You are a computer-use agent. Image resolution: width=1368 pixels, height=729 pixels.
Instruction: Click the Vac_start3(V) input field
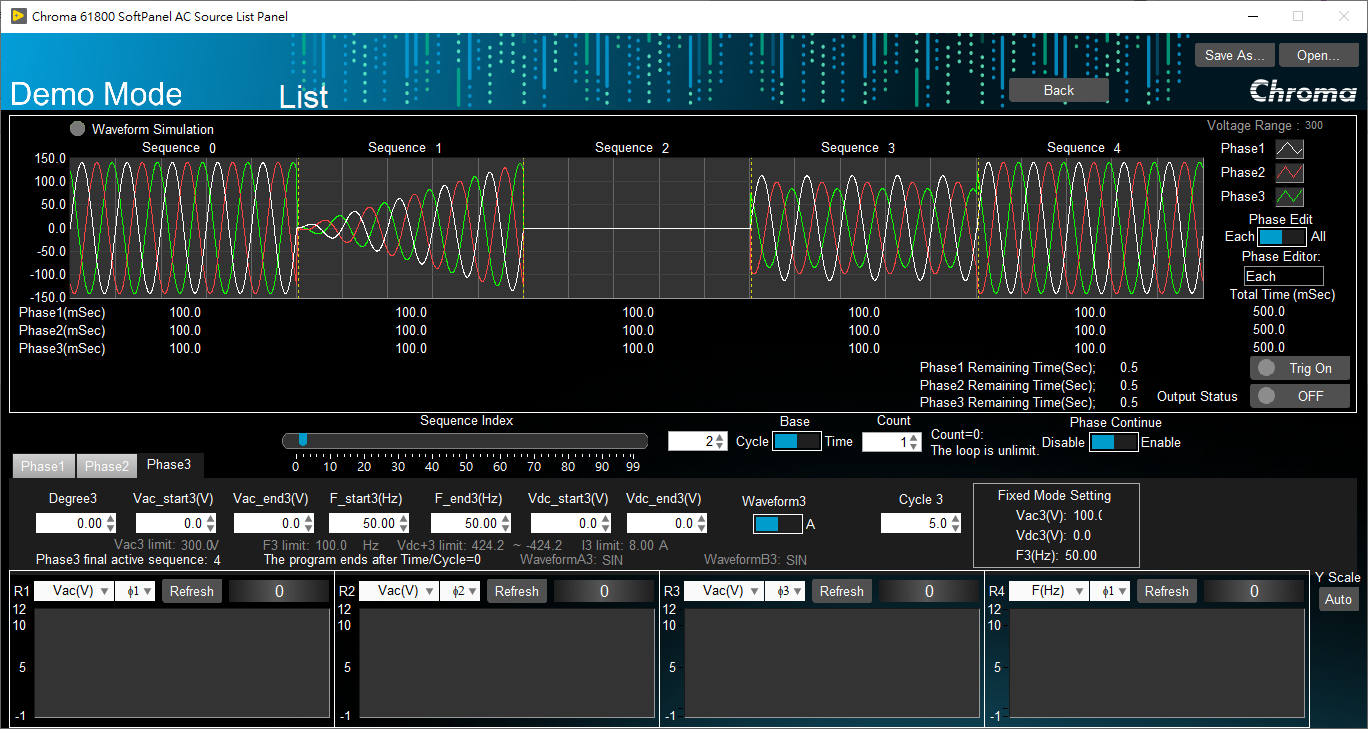tap(170, 523)
